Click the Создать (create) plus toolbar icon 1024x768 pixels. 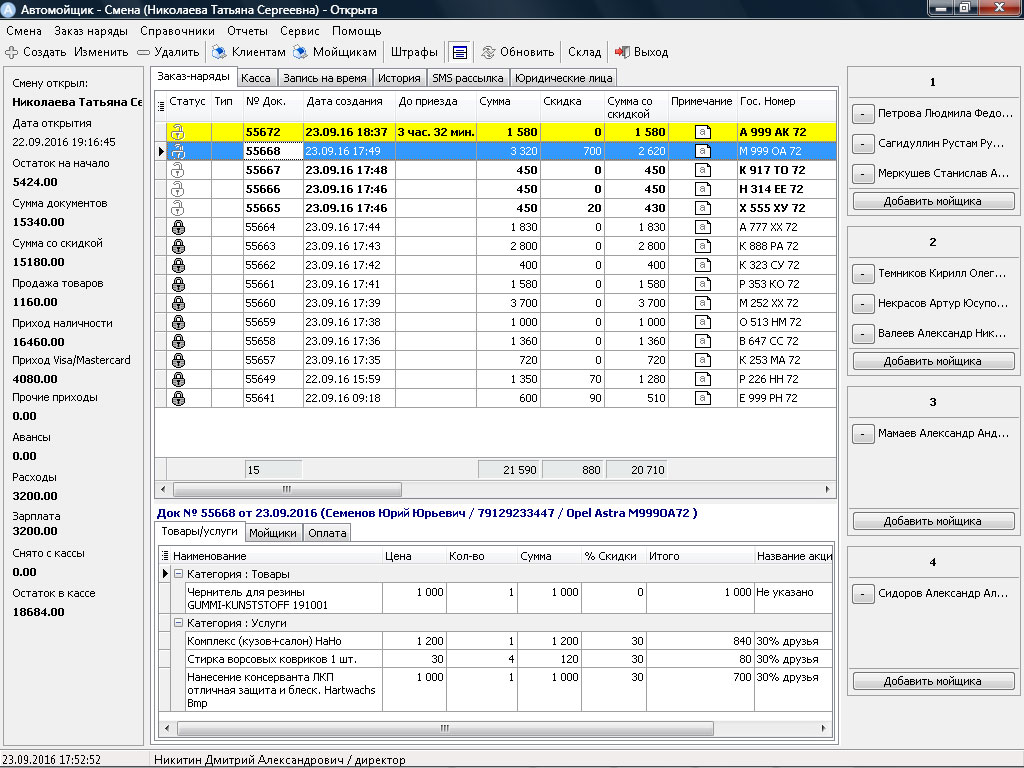click(12, 52)
